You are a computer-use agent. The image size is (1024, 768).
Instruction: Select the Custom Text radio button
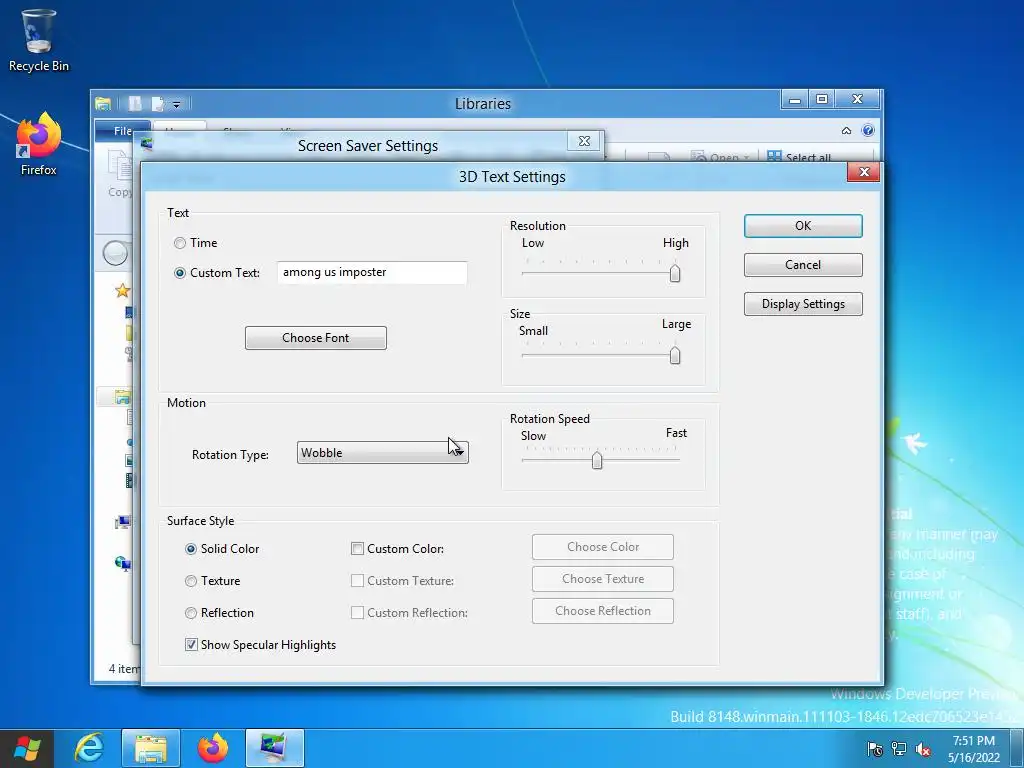coord(180,273)
